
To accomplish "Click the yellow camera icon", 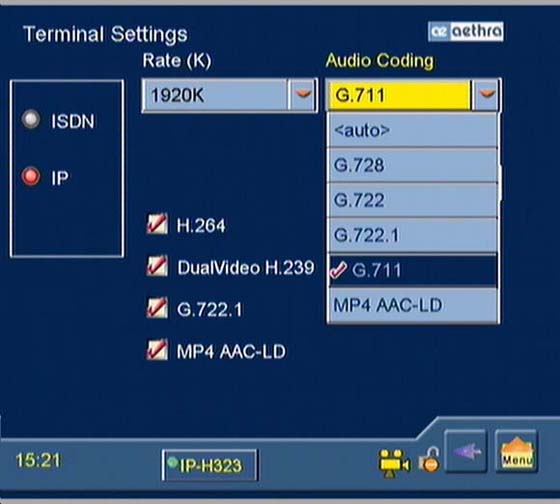I will [x=394, y=463].
